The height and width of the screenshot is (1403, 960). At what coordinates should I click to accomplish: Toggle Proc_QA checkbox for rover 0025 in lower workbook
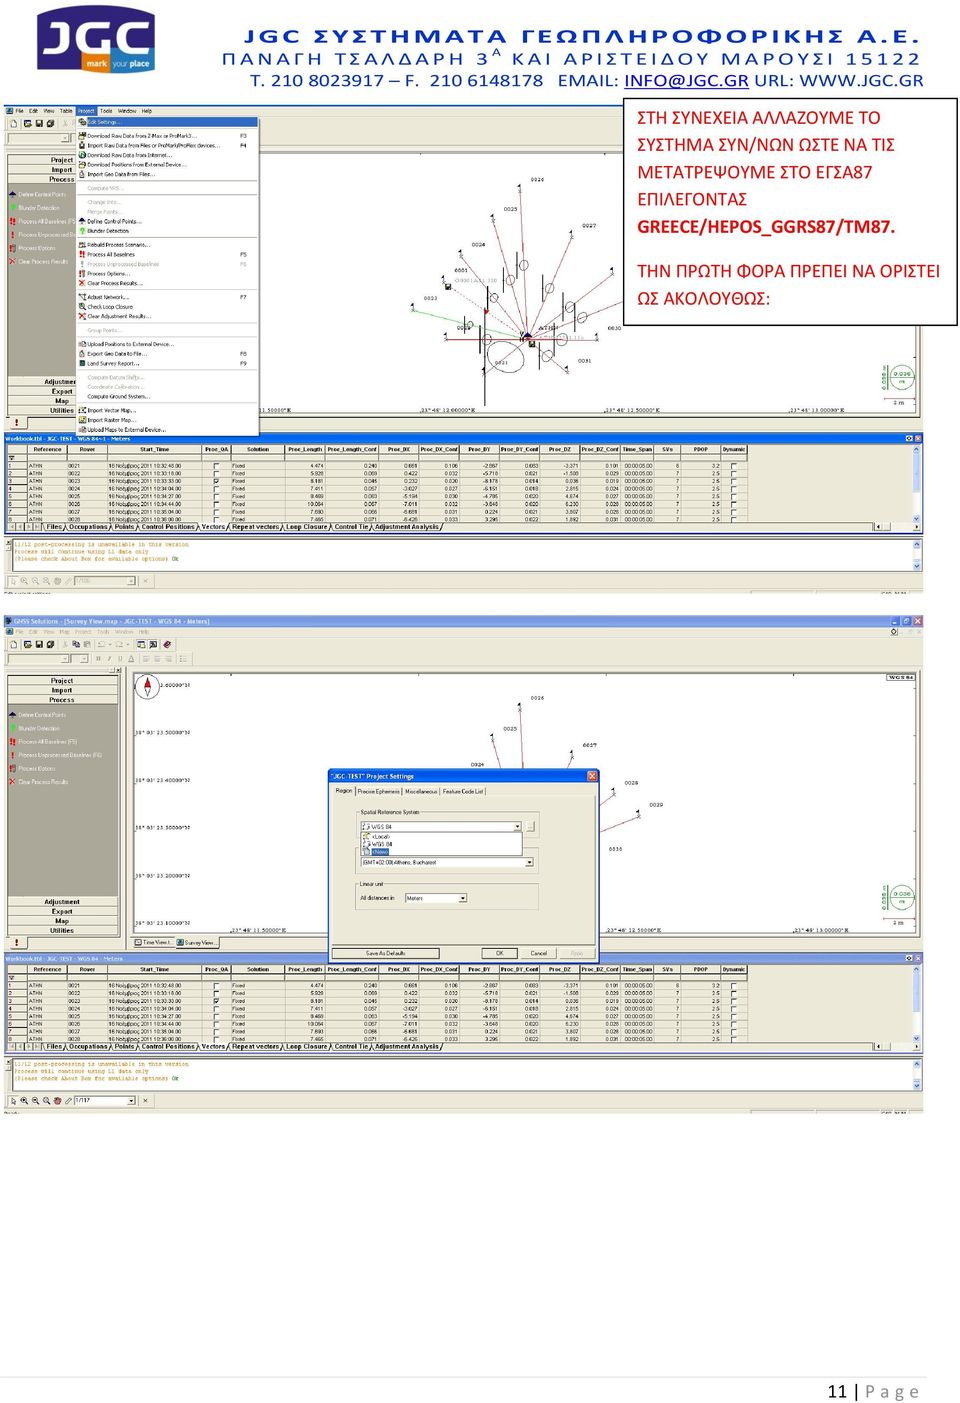(x=216, y=1016)
